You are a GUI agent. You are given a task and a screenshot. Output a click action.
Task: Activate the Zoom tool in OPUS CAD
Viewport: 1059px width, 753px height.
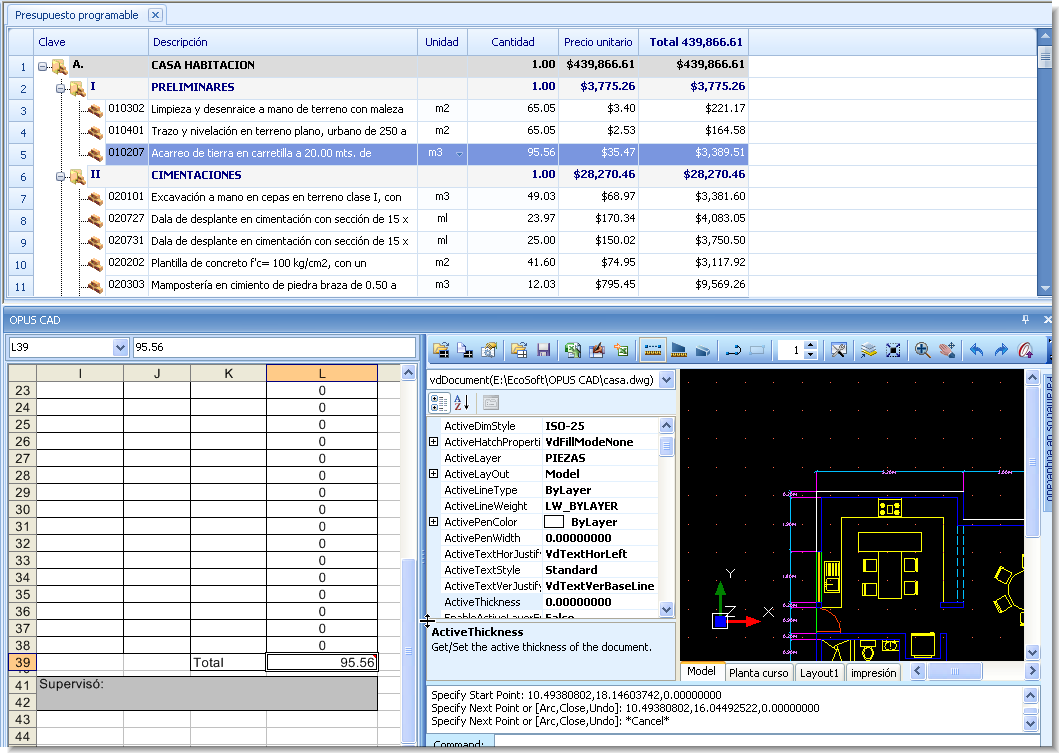(922, 348)
